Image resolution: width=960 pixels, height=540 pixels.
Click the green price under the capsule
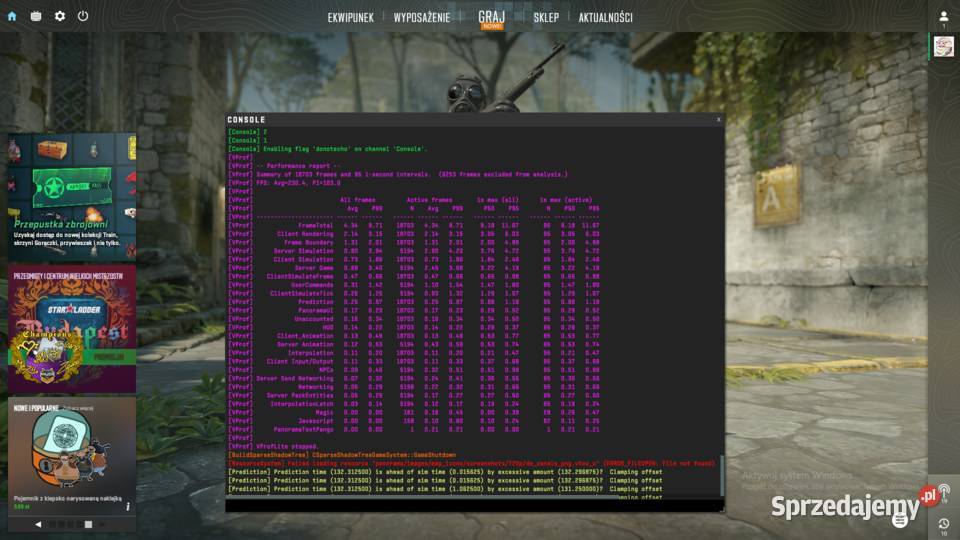tap(21, 507)
